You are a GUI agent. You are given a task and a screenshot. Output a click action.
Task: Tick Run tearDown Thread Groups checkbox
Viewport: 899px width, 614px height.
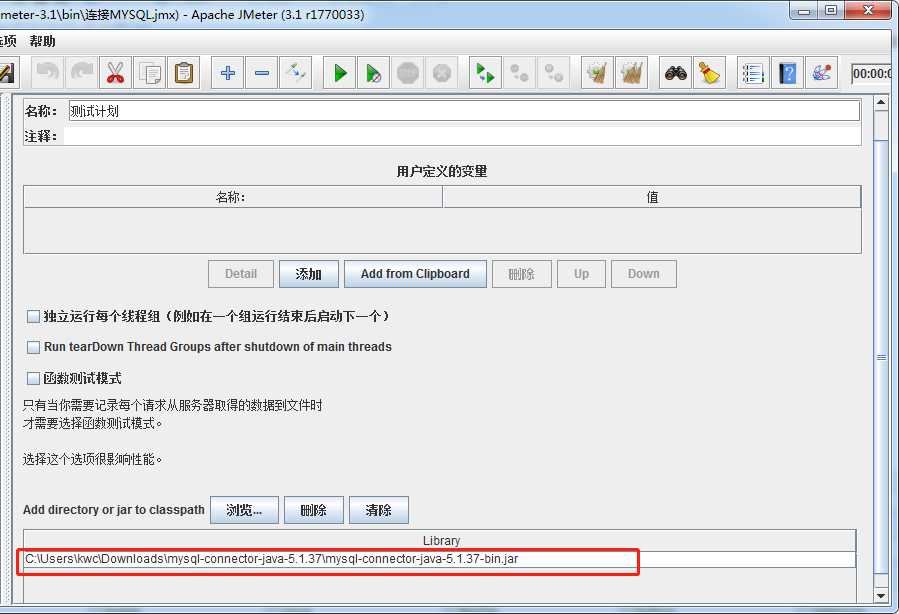pyautogui.click(x=33, y=347)
